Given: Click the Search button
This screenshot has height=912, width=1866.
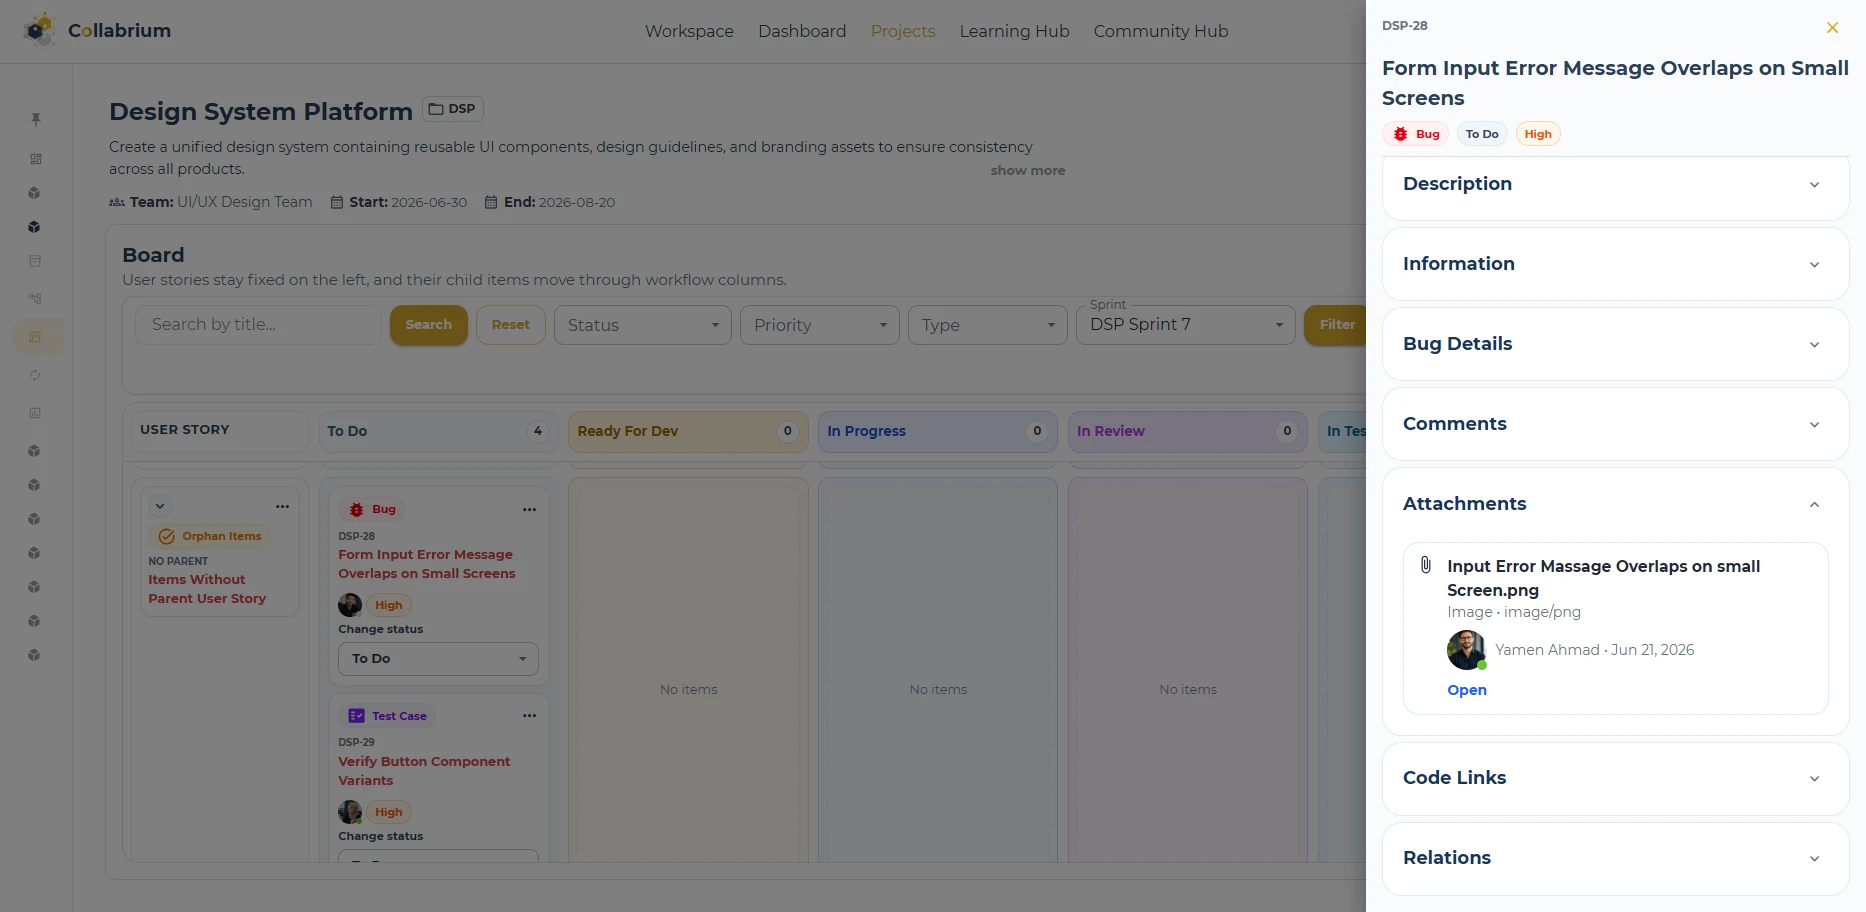Looking at the screenshot, I should coord(429,325).
